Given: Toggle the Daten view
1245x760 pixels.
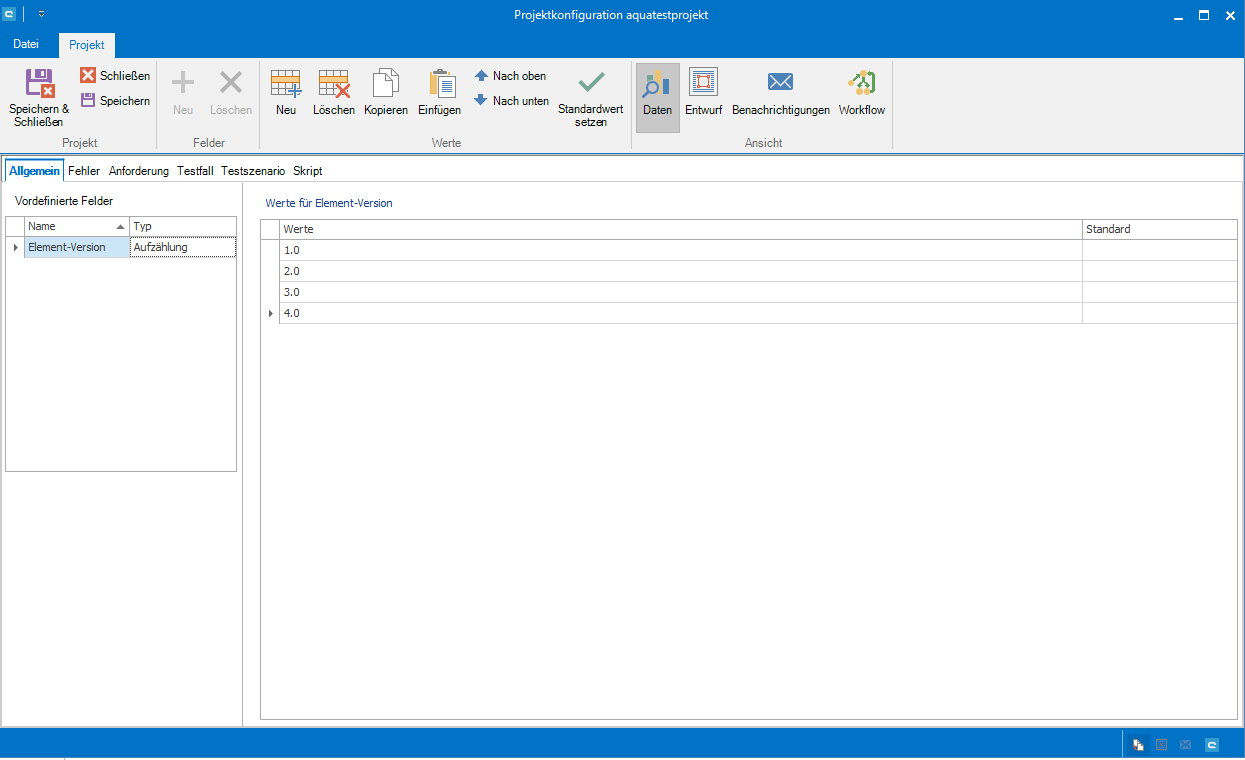Looking at the screenshot, I should pos(657,93).
